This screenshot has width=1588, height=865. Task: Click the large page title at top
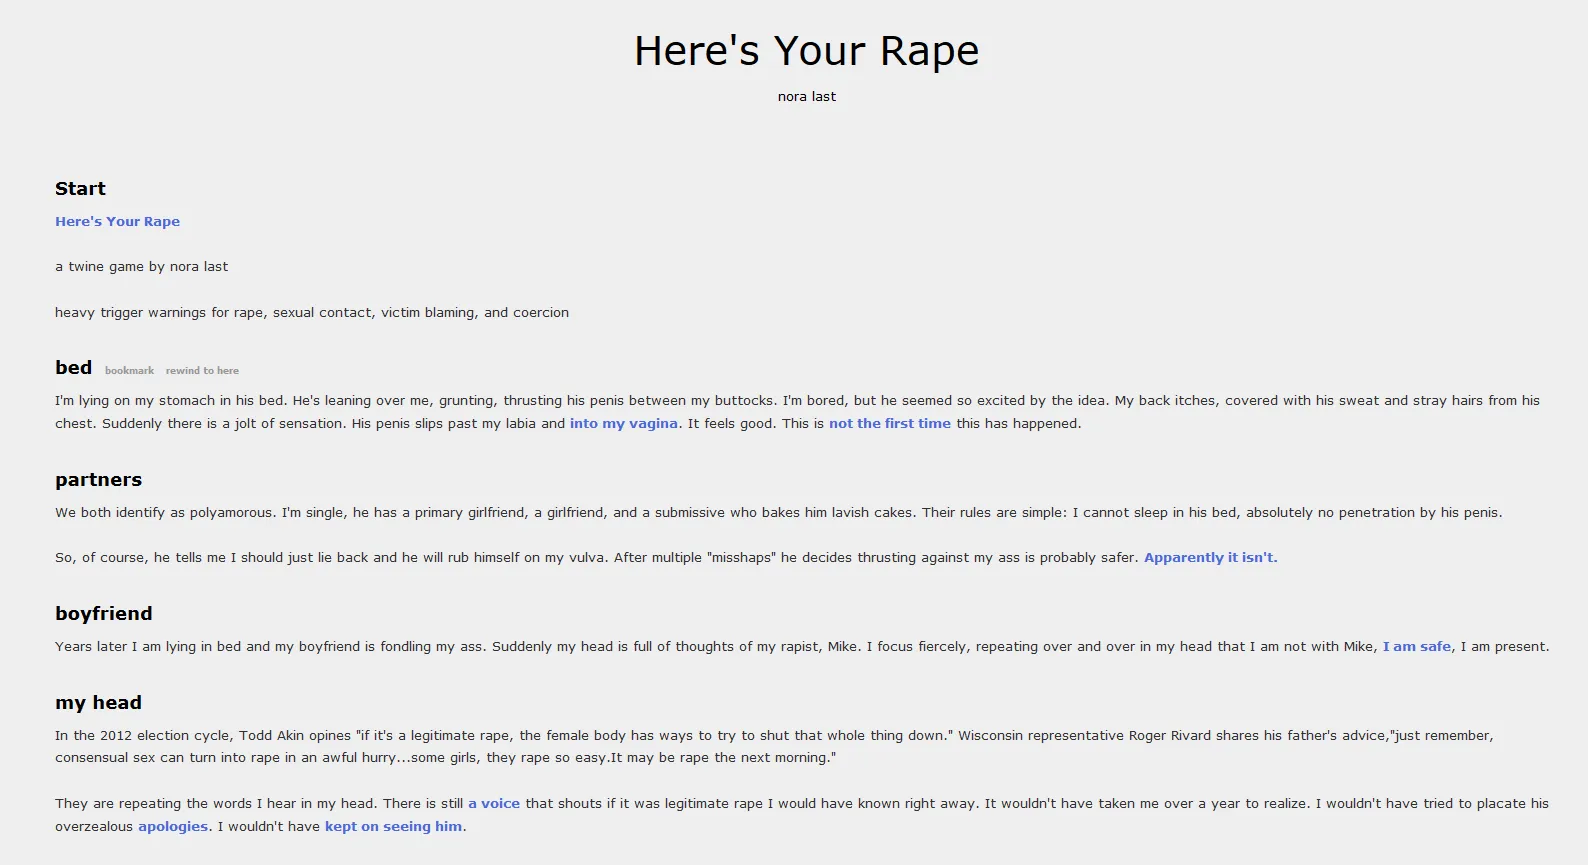[806, 51]
